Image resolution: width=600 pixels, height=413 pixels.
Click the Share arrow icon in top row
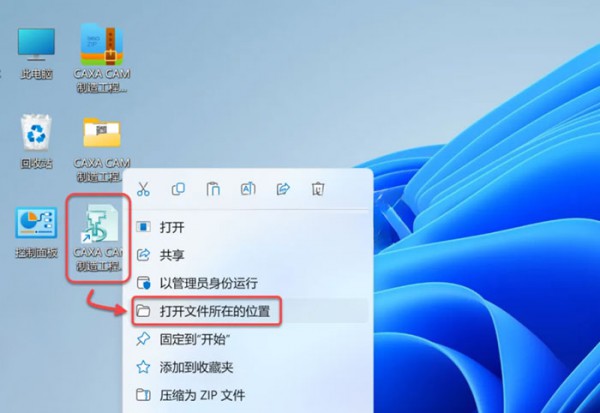283,189
